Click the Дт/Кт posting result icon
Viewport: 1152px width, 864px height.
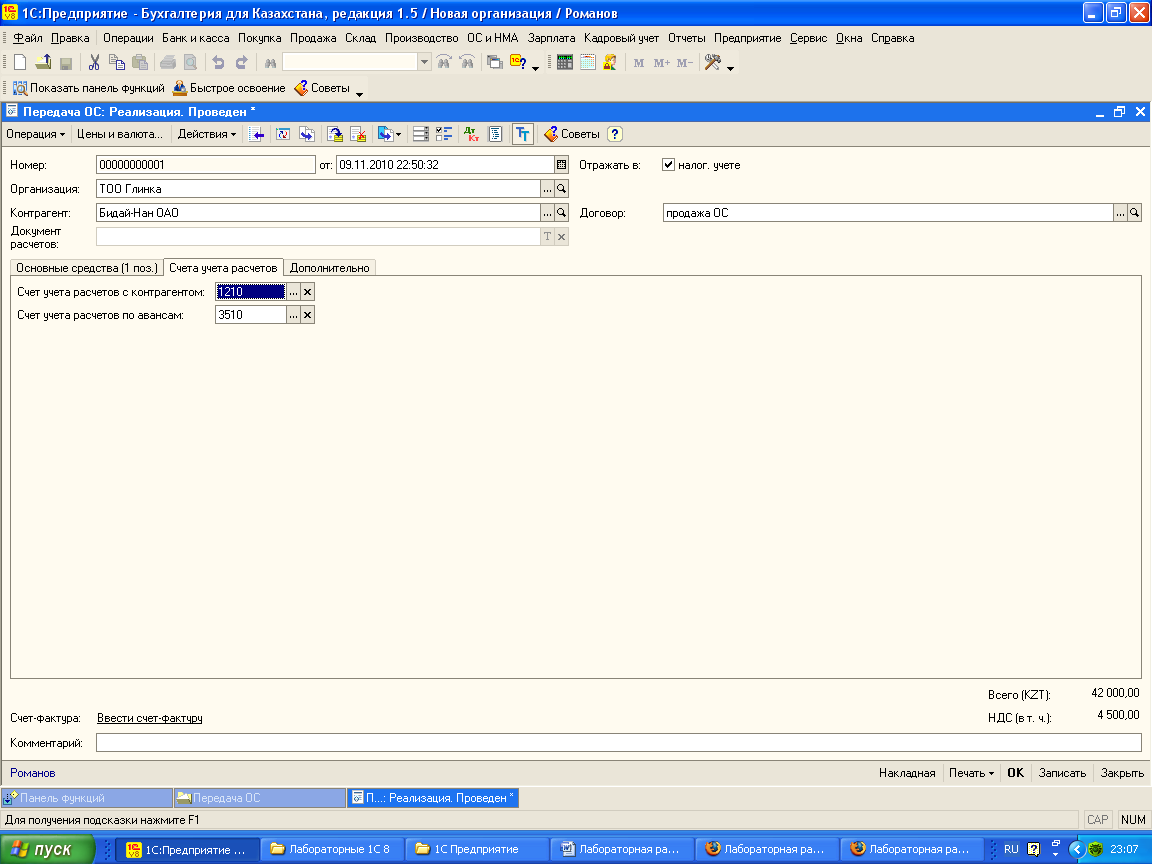473,134
